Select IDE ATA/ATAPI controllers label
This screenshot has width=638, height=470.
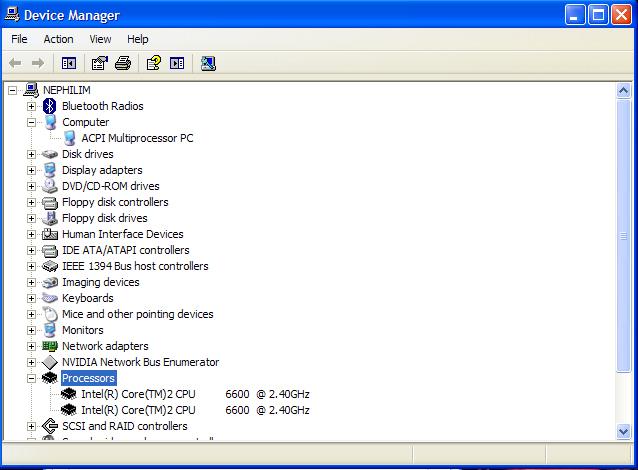(126, 250)
